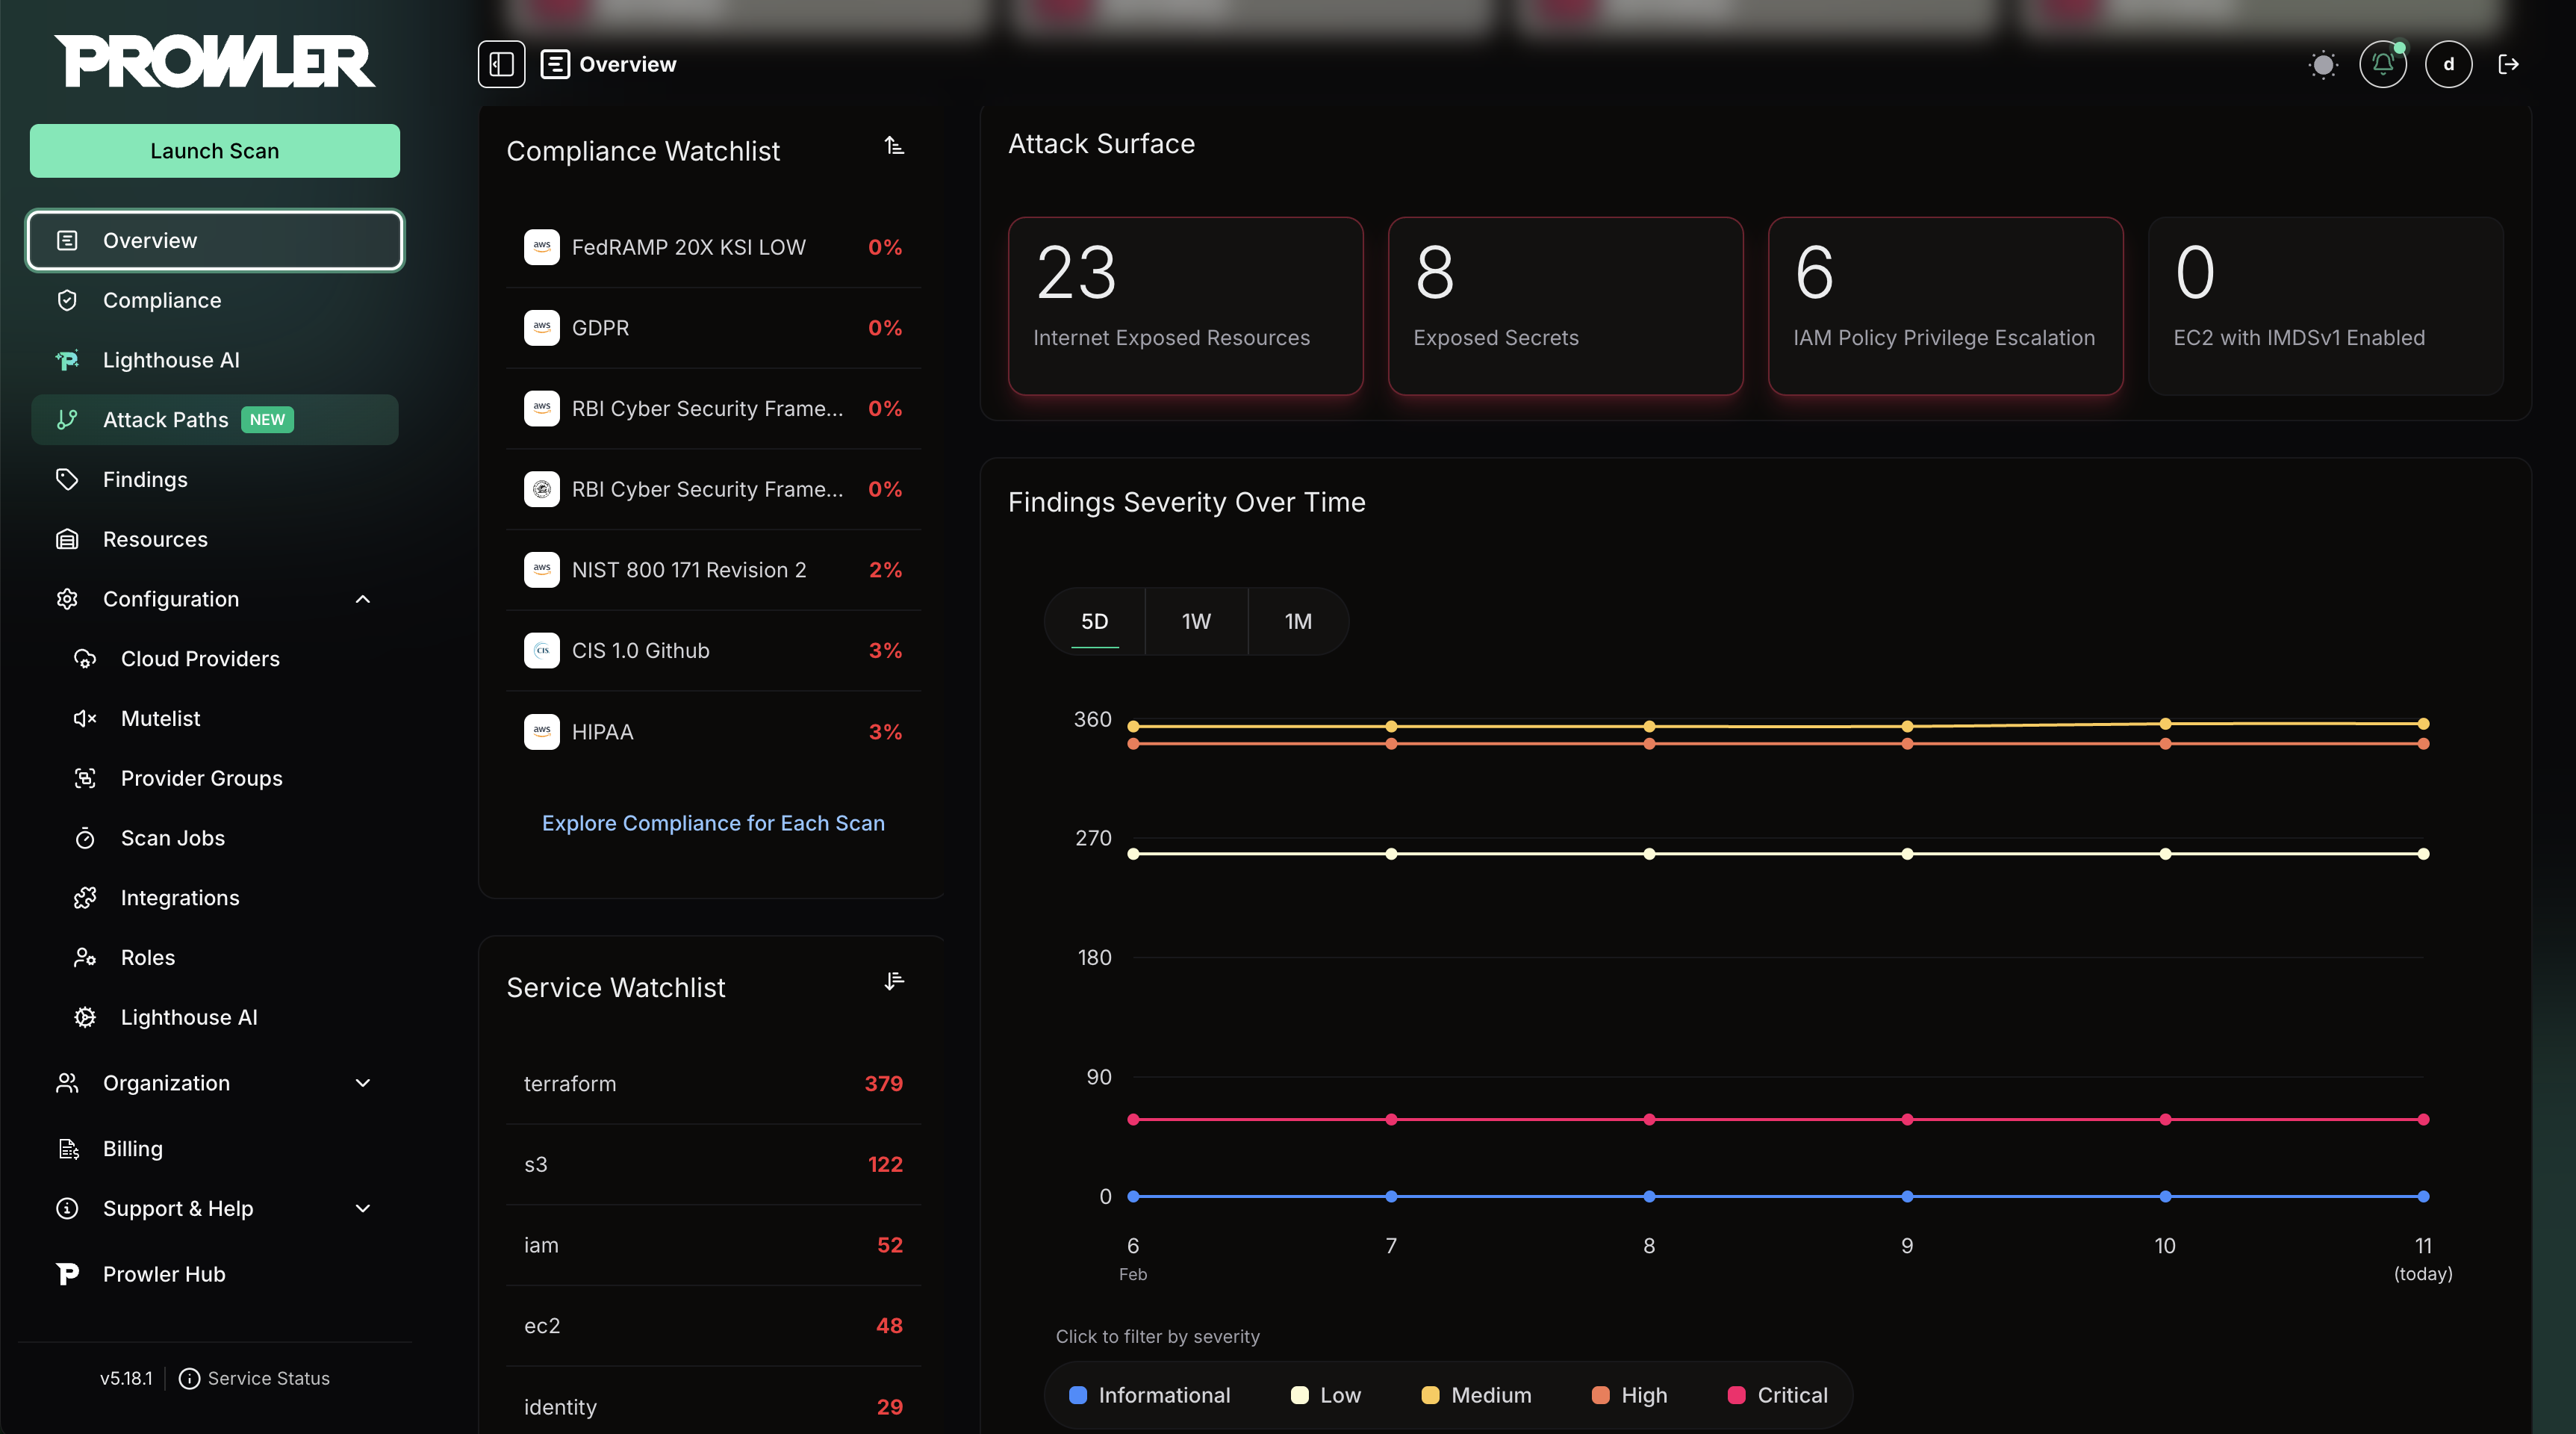Toggle Critical severity legend filter
The width and height of the screenshot is (2576, 1434).
click(1778, 1395)
